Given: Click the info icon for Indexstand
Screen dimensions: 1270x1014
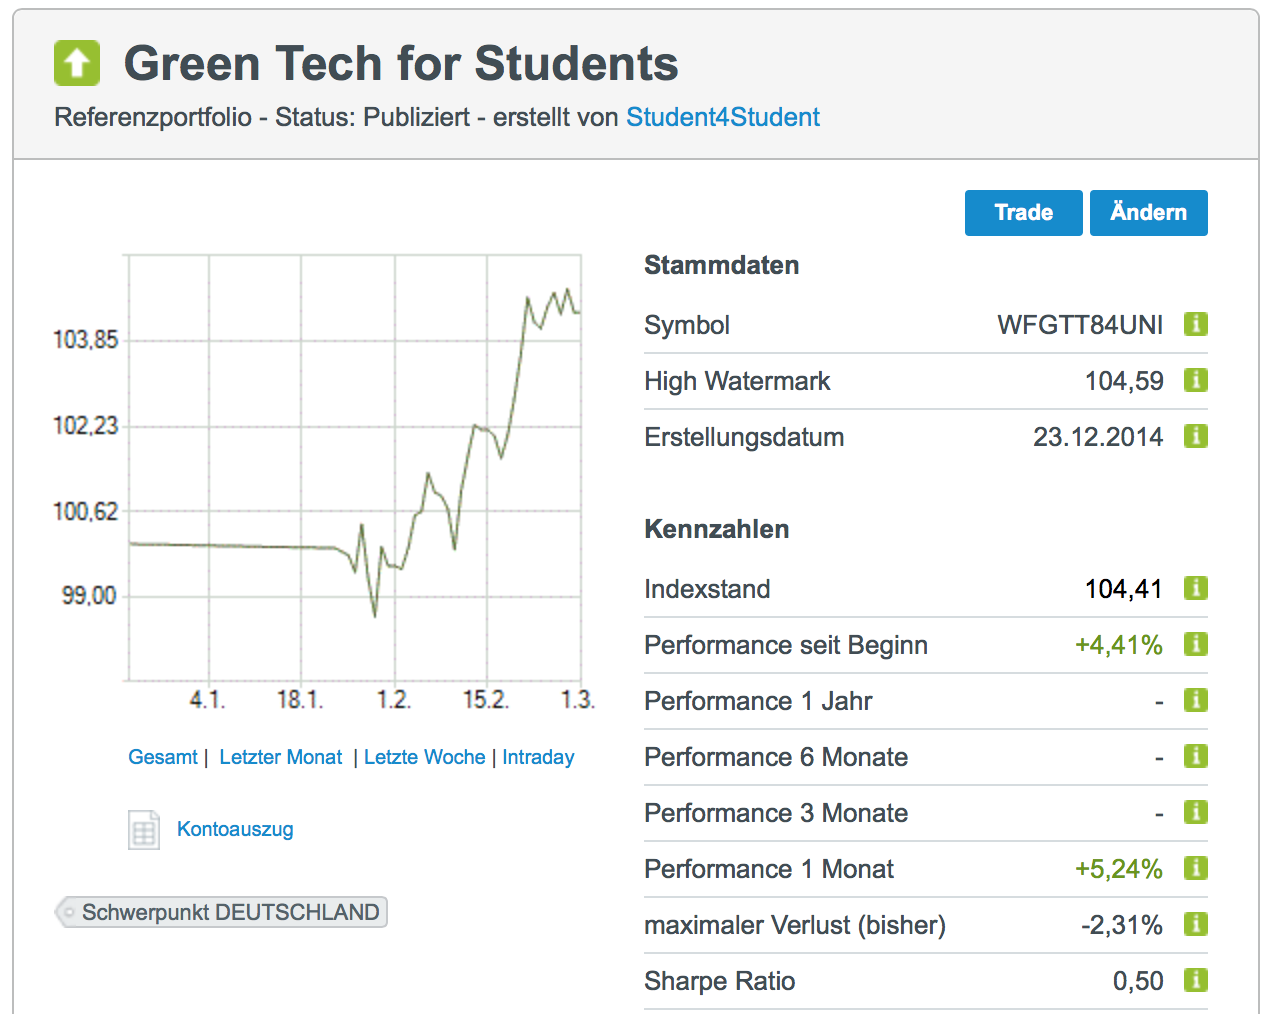Looking at the screenshot, I should coord(1195,588).
